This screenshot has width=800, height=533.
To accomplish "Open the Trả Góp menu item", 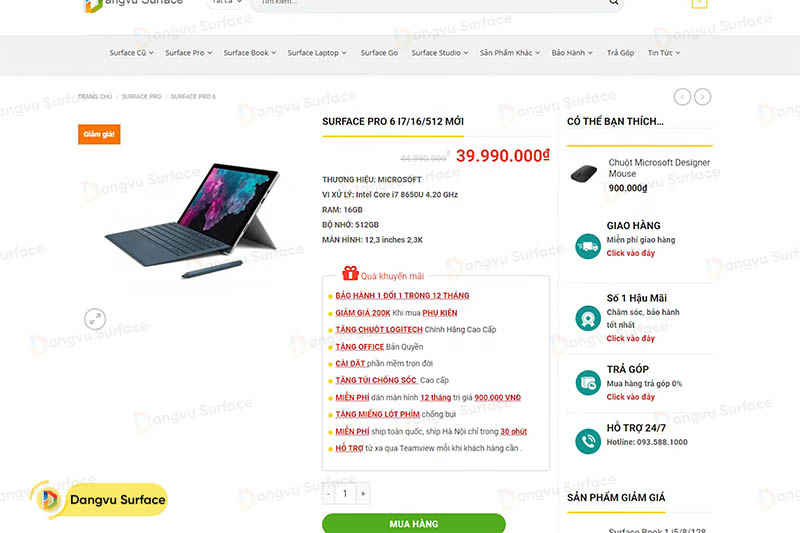I will coord(620,53).
